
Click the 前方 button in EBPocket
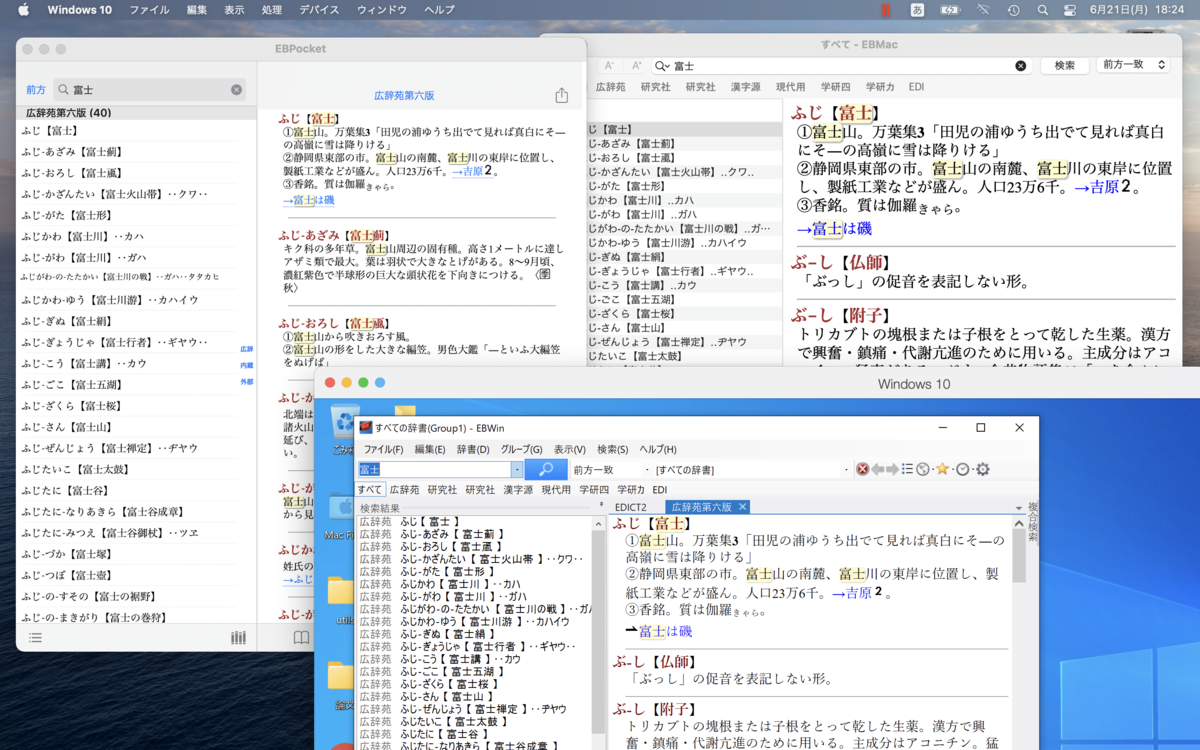[x=36, y=89]
